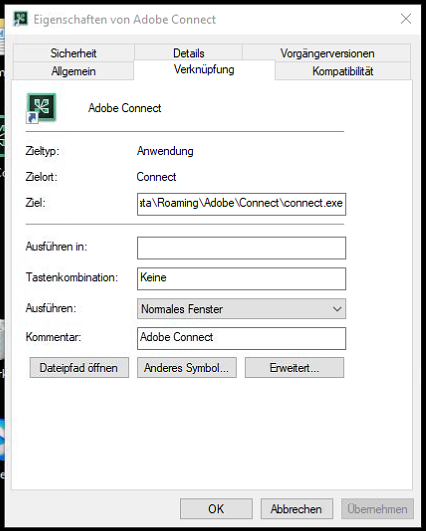This screenshot has width=426, height=531.
Task: Click the Zieltyp value Anwendung
Action: pyautogui.click(x=165, y=151)
